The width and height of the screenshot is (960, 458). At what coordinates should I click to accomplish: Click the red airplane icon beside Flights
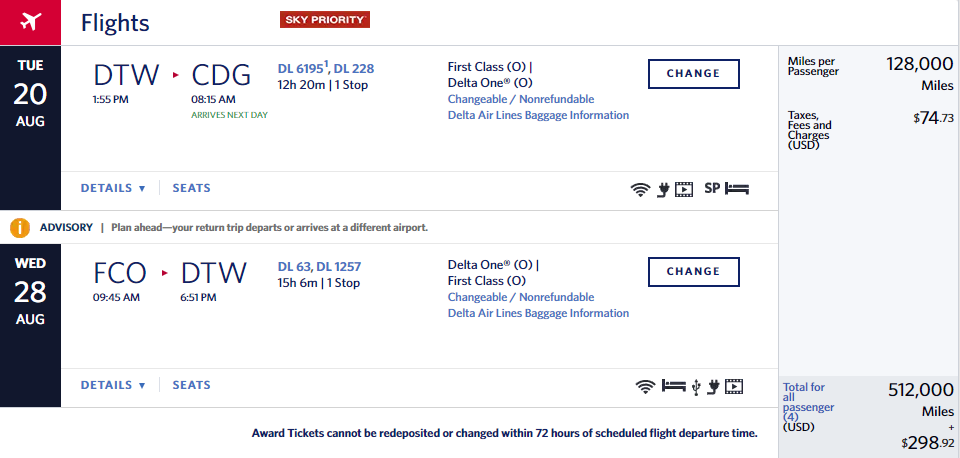pyautogui.click(x=30, y=22)
